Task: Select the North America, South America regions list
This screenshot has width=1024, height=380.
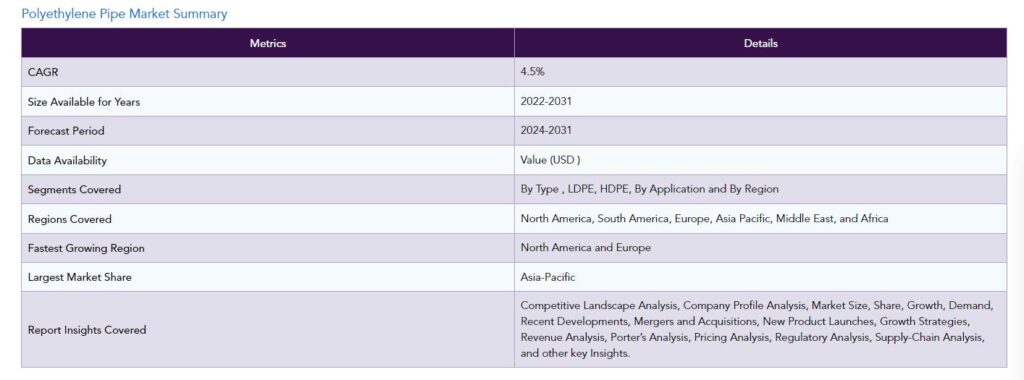Action: (704, 219)
